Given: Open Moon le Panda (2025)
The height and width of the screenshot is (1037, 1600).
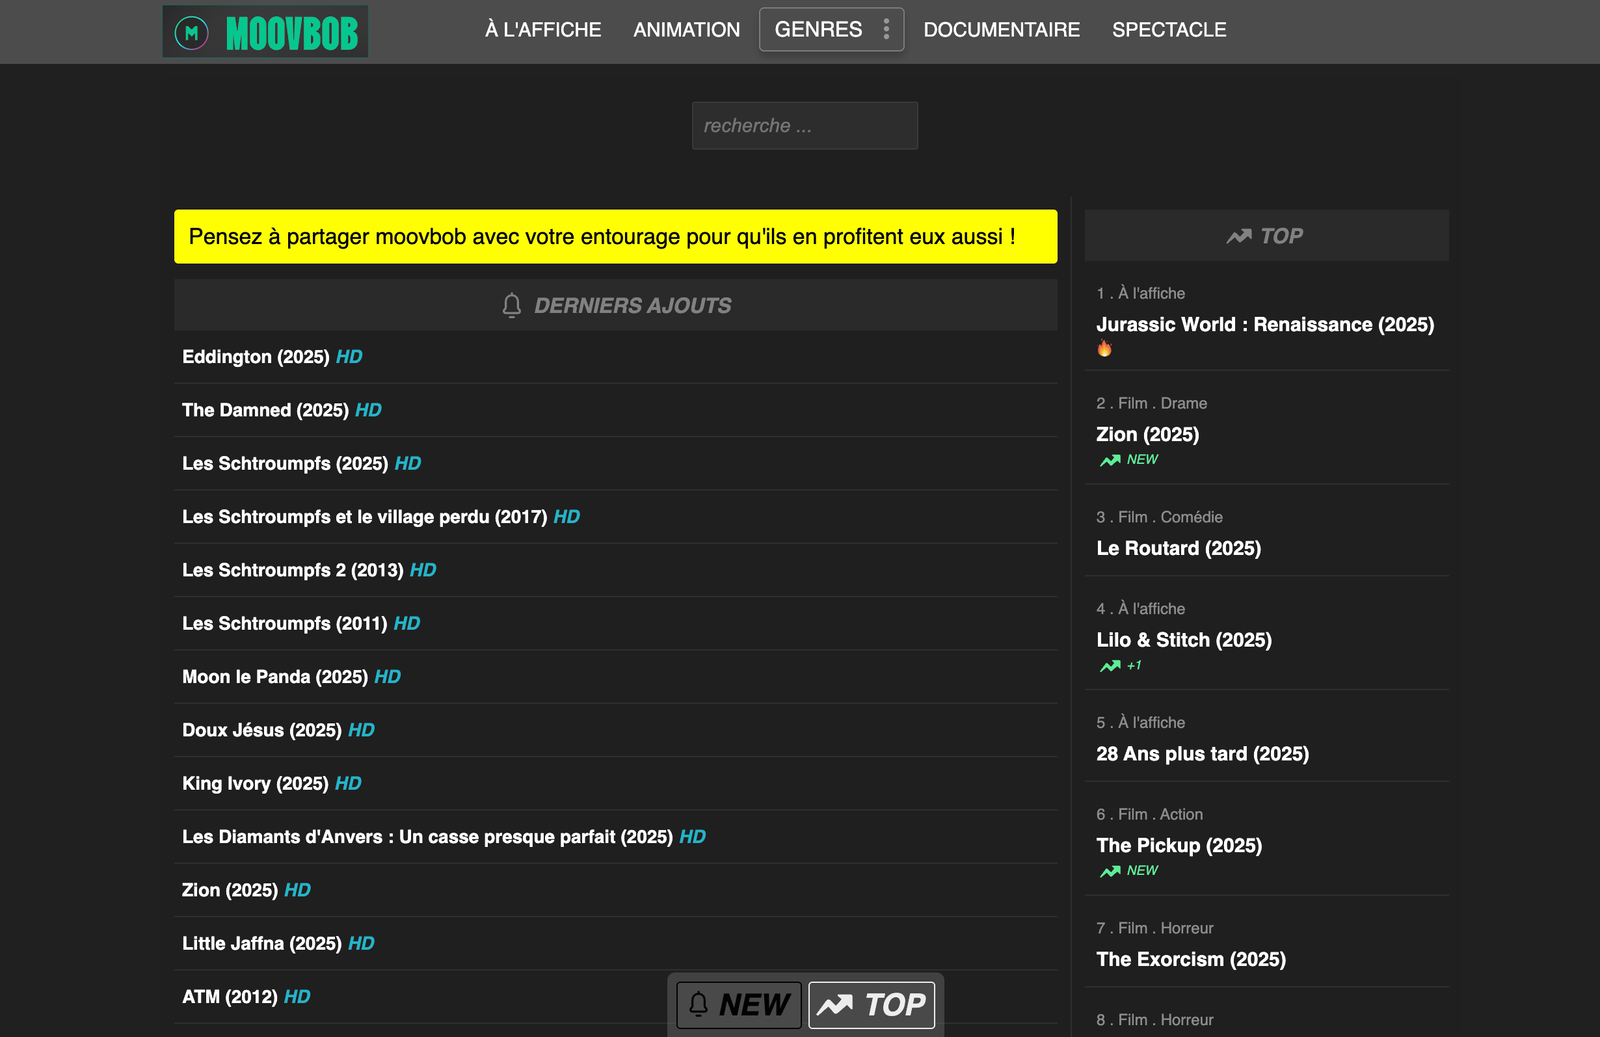Looking at the screenshot, I should [275, 677].
